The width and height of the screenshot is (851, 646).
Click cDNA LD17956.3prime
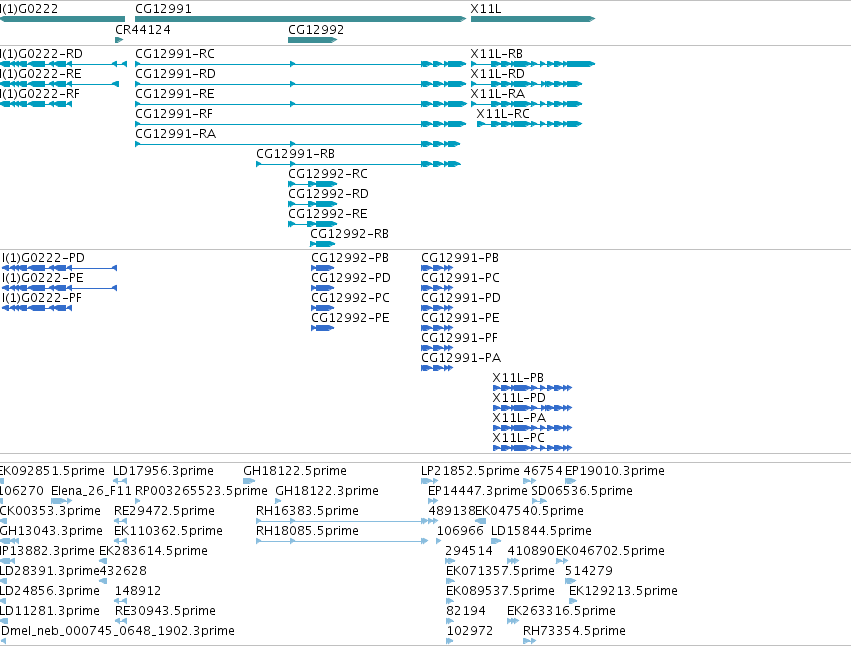(120, 481)
